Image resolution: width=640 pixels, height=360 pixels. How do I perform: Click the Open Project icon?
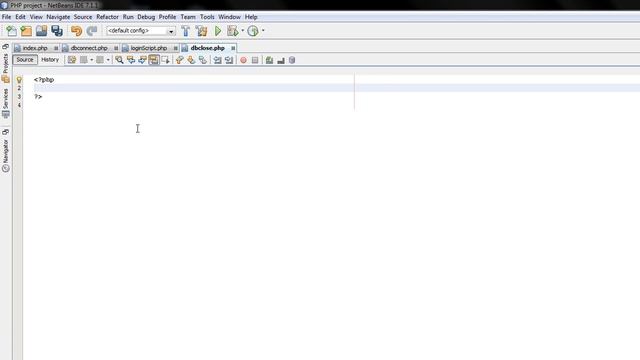pyautogui.click(x=41, y=31)
